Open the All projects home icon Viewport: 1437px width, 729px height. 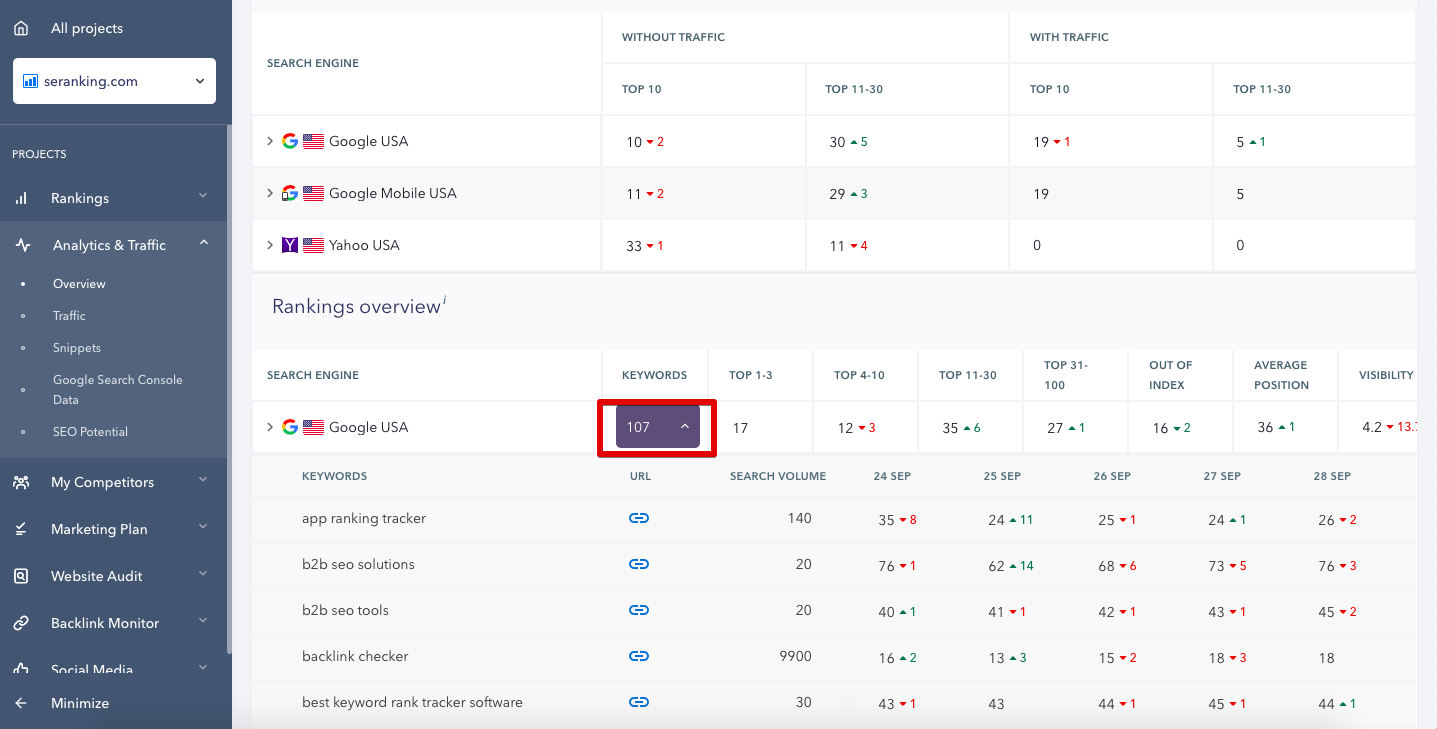(20, 28)
